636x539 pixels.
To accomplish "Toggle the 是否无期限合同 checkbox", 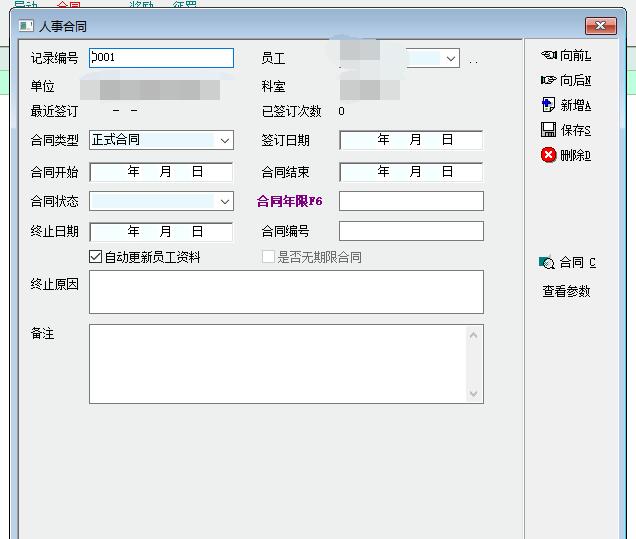I will point(268,257).
